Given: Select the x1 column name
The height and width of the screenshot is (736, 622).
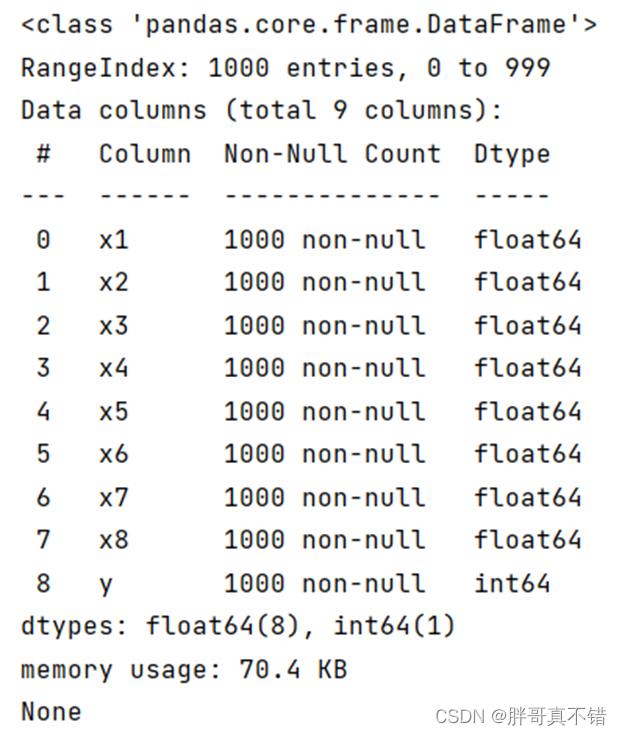Looking at the screenshot, I should click(113, 240).
